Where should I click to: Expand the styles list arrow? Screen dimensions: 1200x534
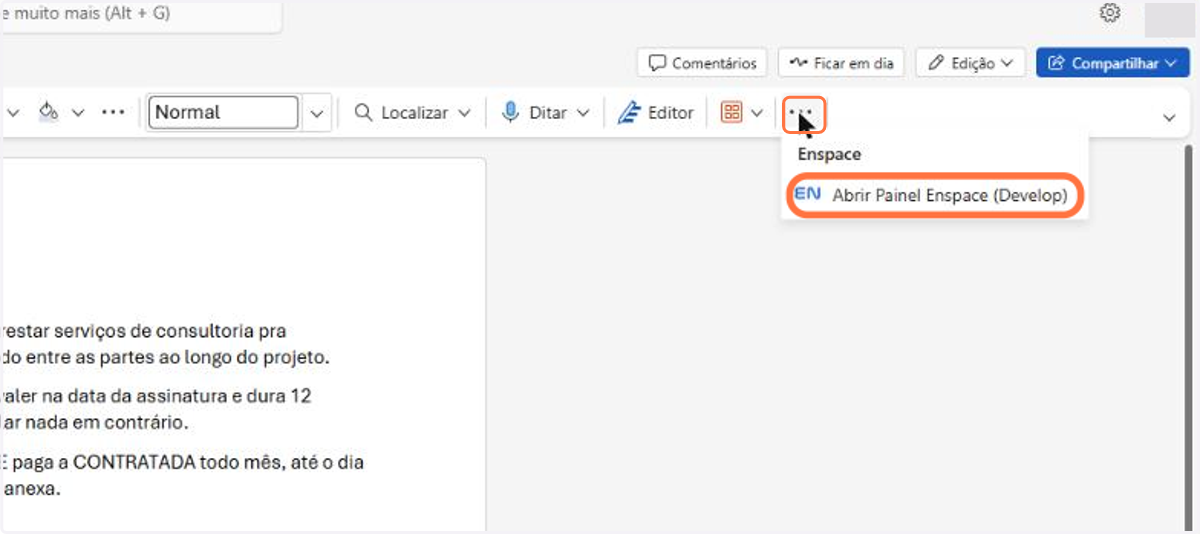(x=317, y=113)
